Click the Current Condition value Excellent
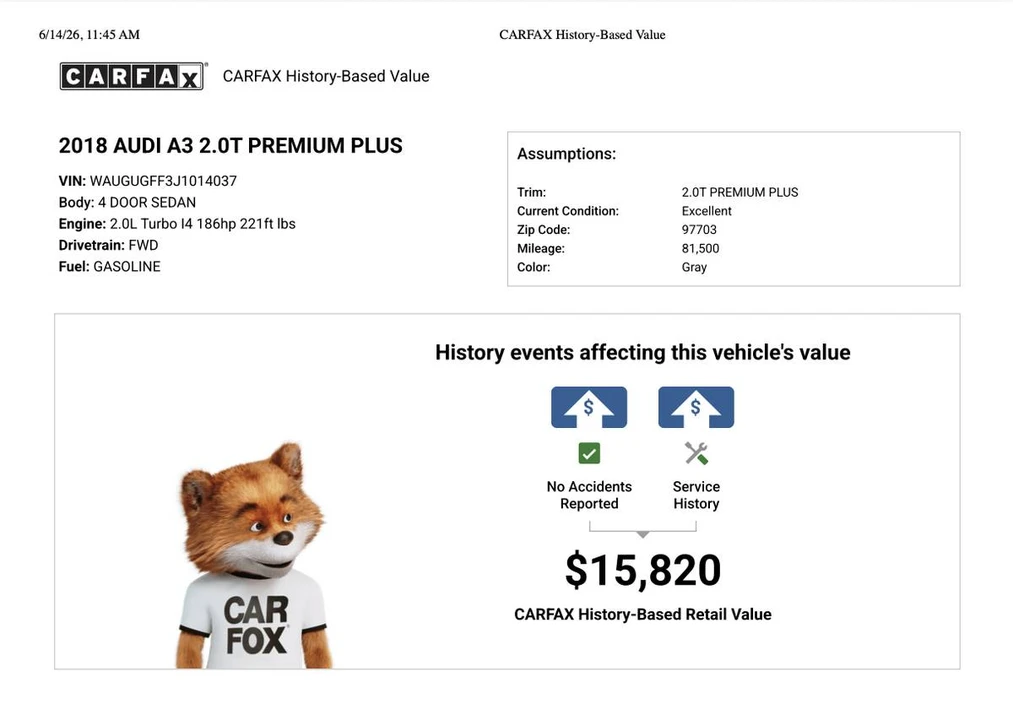Viewport: 1013px width, 720px height. pos(707,211)
